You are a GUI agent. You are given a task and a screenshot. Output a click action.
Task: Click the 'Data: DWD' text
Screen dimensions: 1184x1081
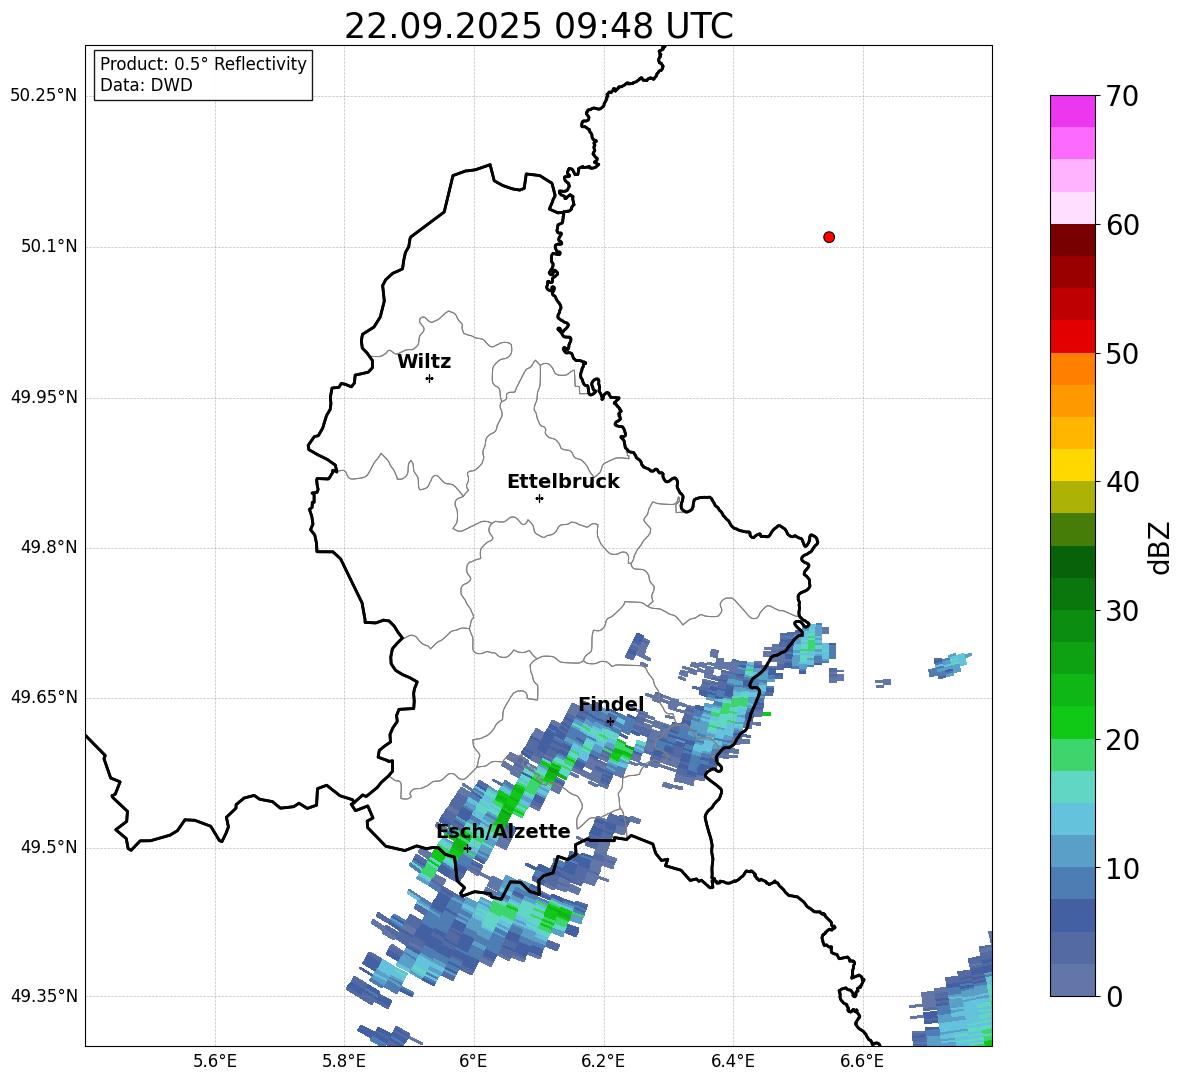point(146,85)
